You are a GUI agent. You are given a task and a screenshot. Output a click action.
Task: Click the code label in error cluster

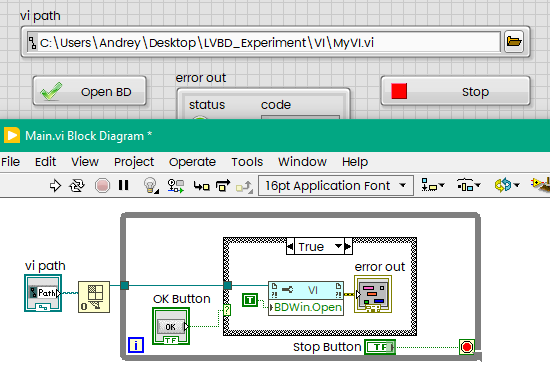coord(276,105)
